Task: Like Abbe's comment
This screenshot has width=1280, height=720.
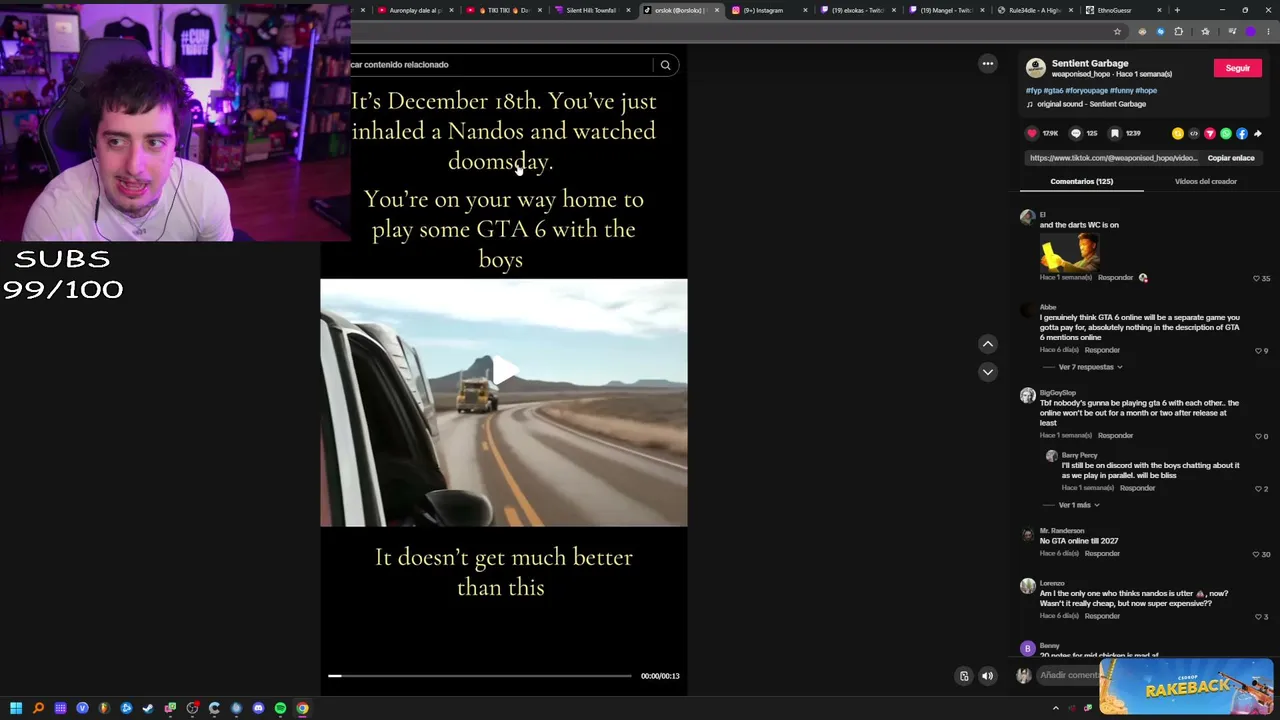Action: point(1258,351)
